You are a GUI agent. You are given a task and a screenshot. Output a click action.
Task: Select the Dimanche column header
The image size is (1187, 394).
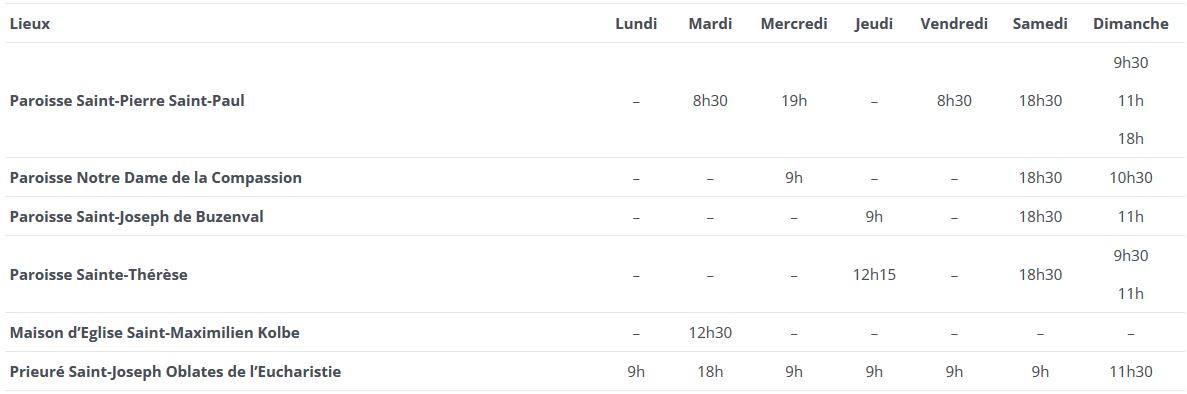[1130, 23]
